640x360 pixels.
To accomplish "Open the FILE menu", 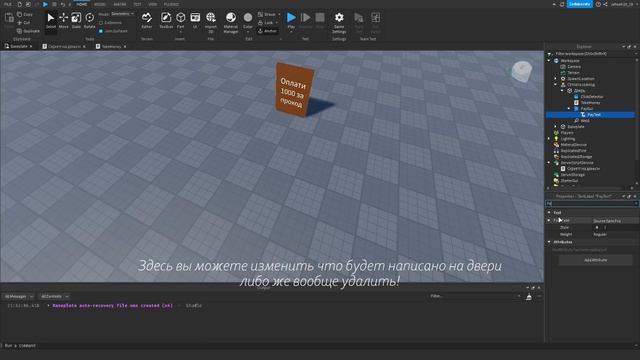I will click(x=8, y=4).
